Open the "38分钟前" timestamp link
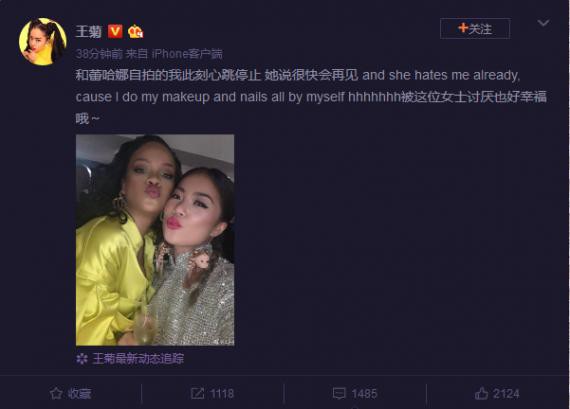Viewport: 570px width, 409px height. point(99,54)
